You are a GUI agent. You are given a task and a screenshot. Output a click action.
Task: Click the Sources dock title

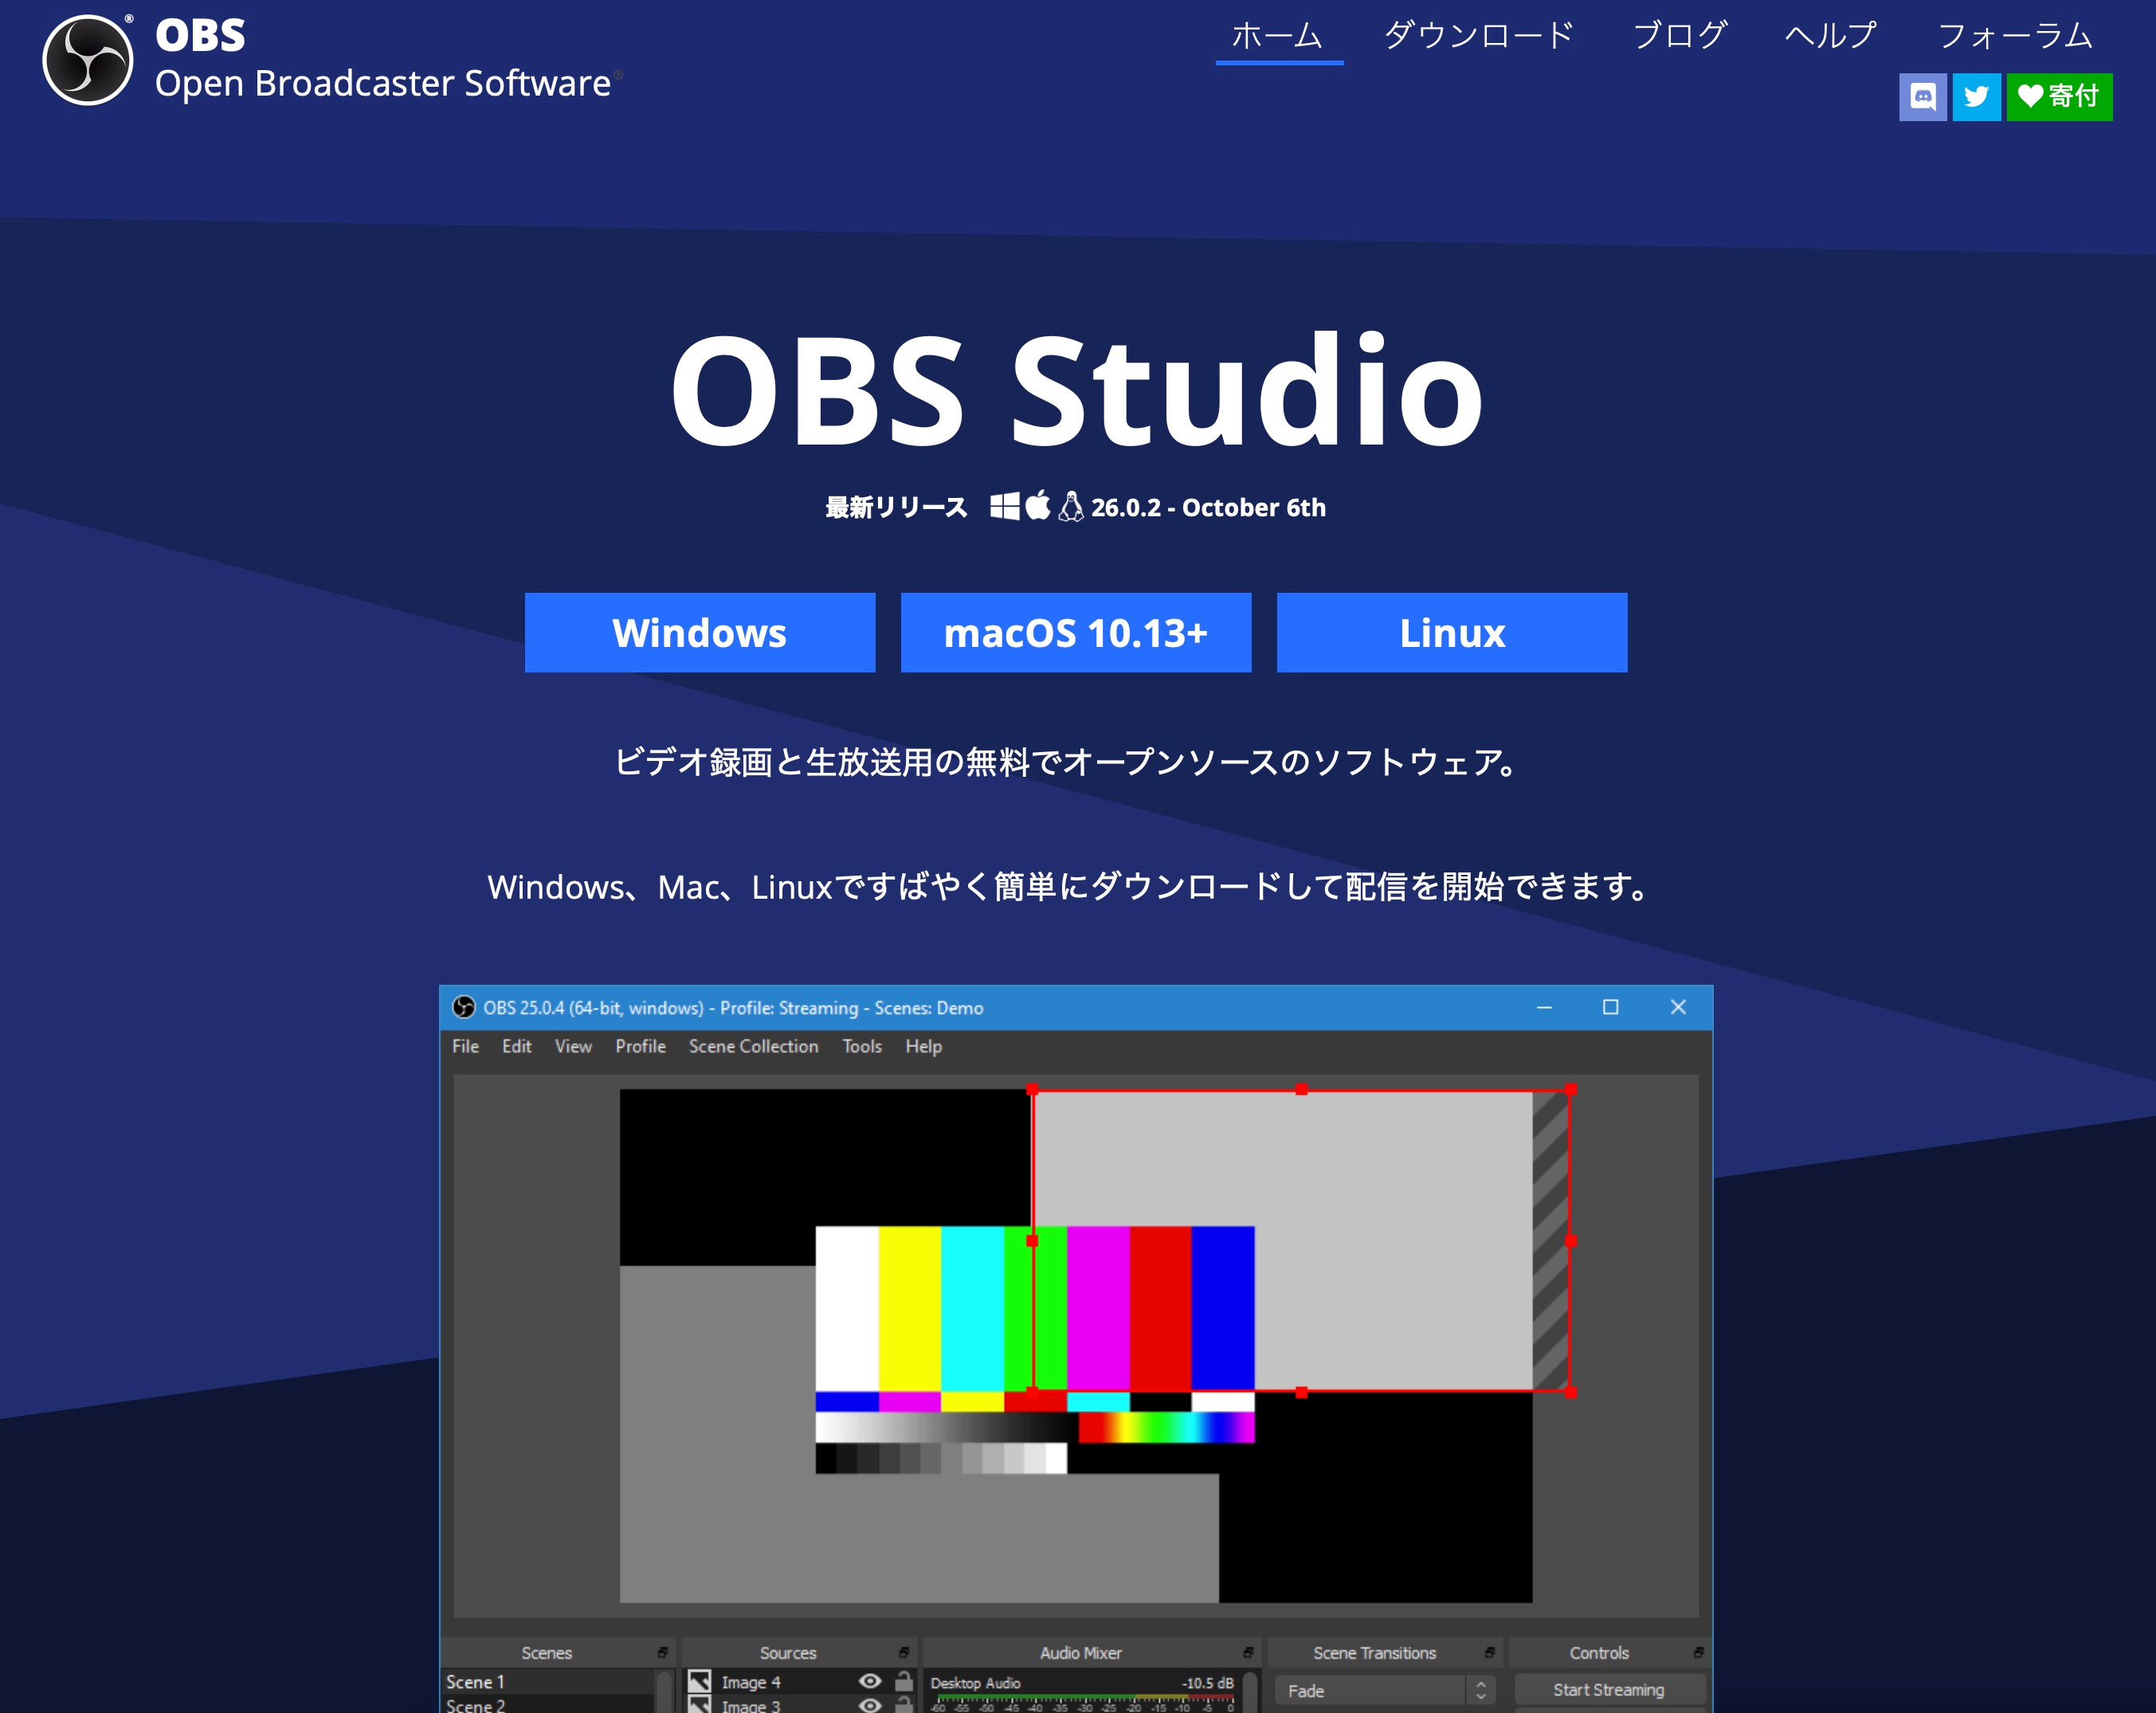click(788, 1653)
